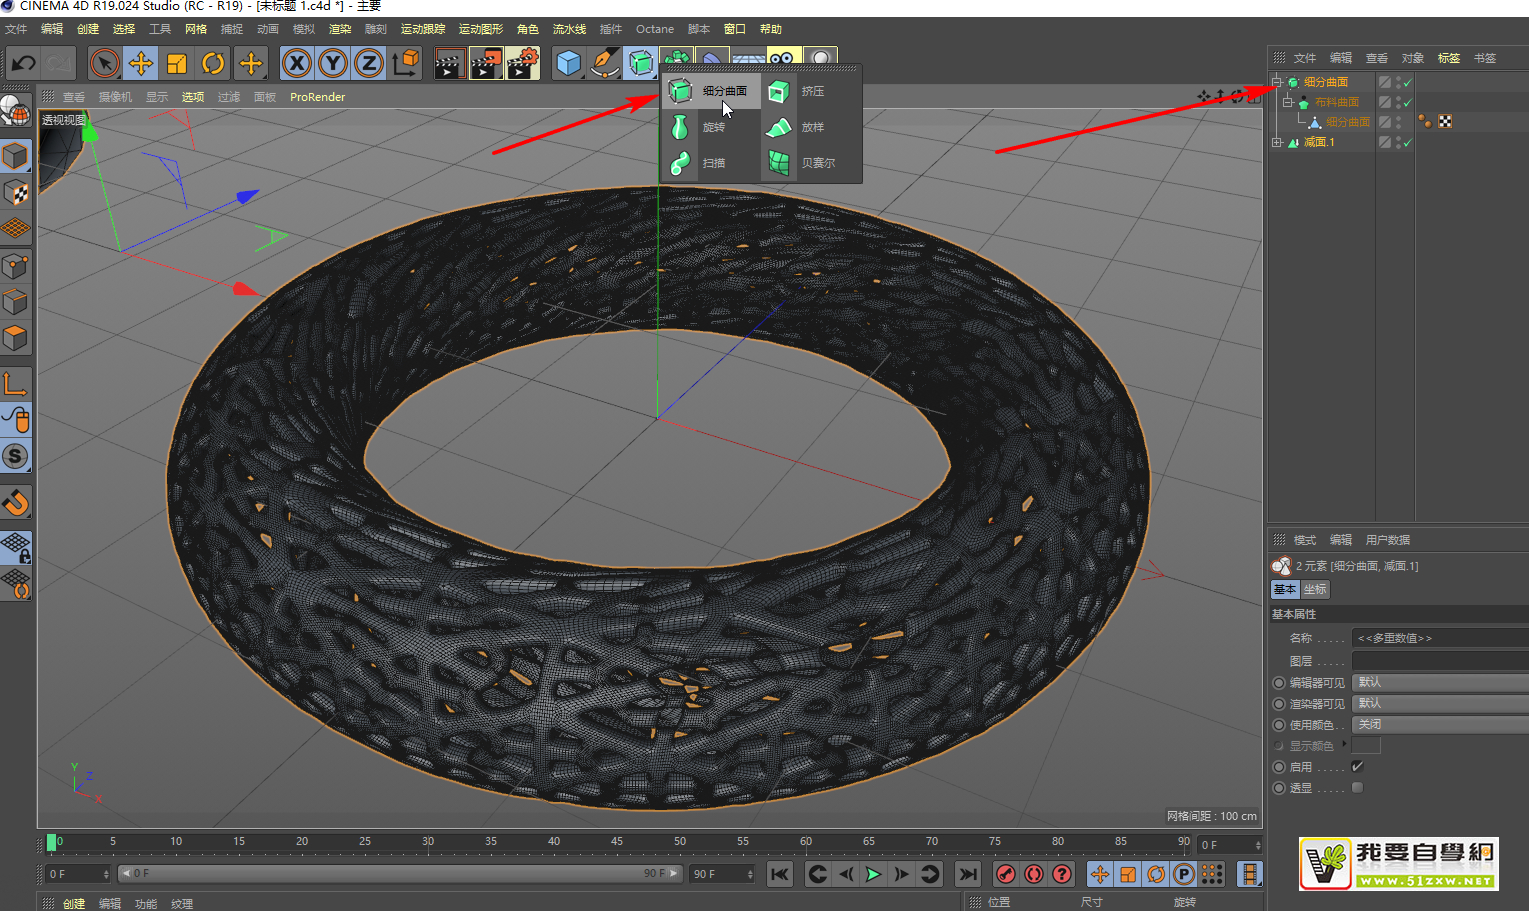Screen dimensions: 1529x911
Task: Toggle the 启用 checkbox
Action: point(1357,766)
